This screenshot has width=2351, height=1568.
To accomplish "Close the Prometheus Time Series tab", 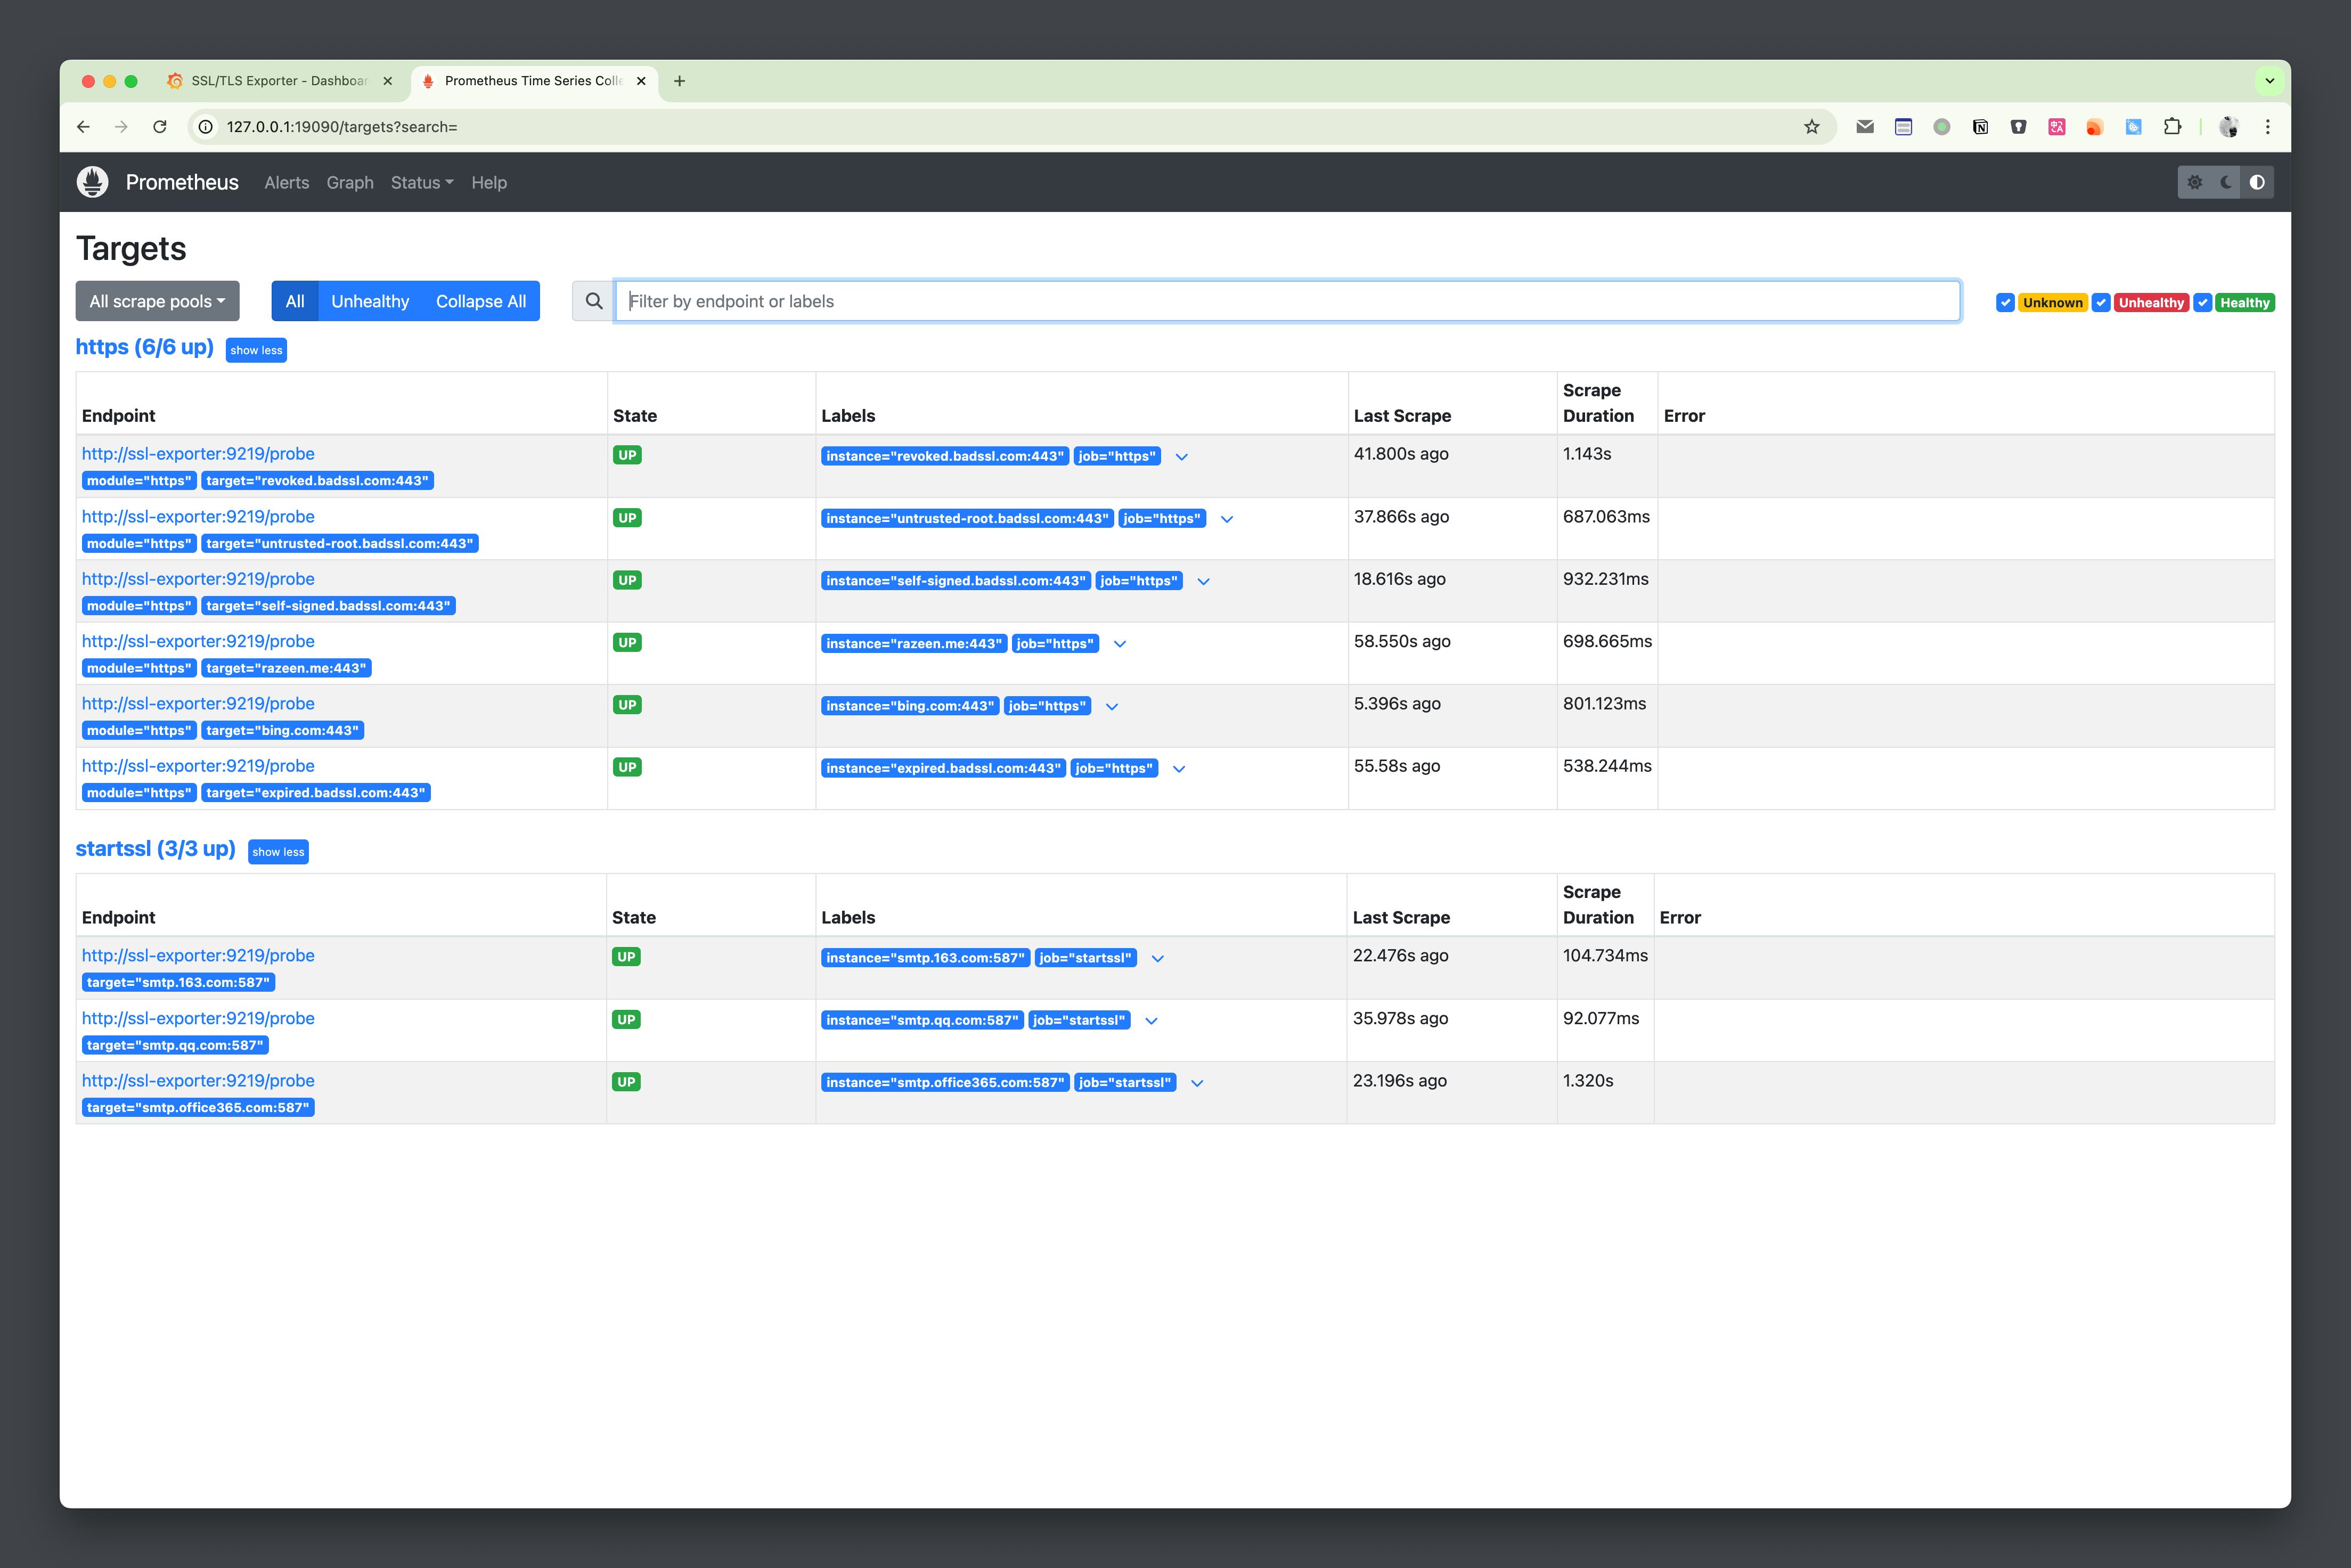I will [x=641, y=81].
